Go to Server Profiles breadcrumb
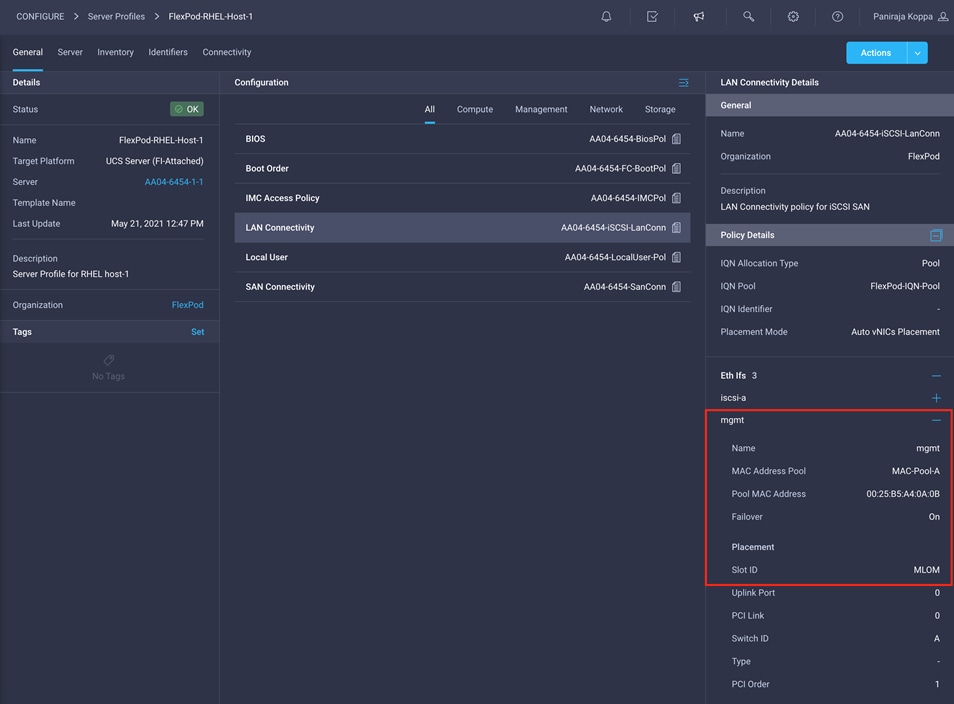954x704 pixels. pos(116,16)
